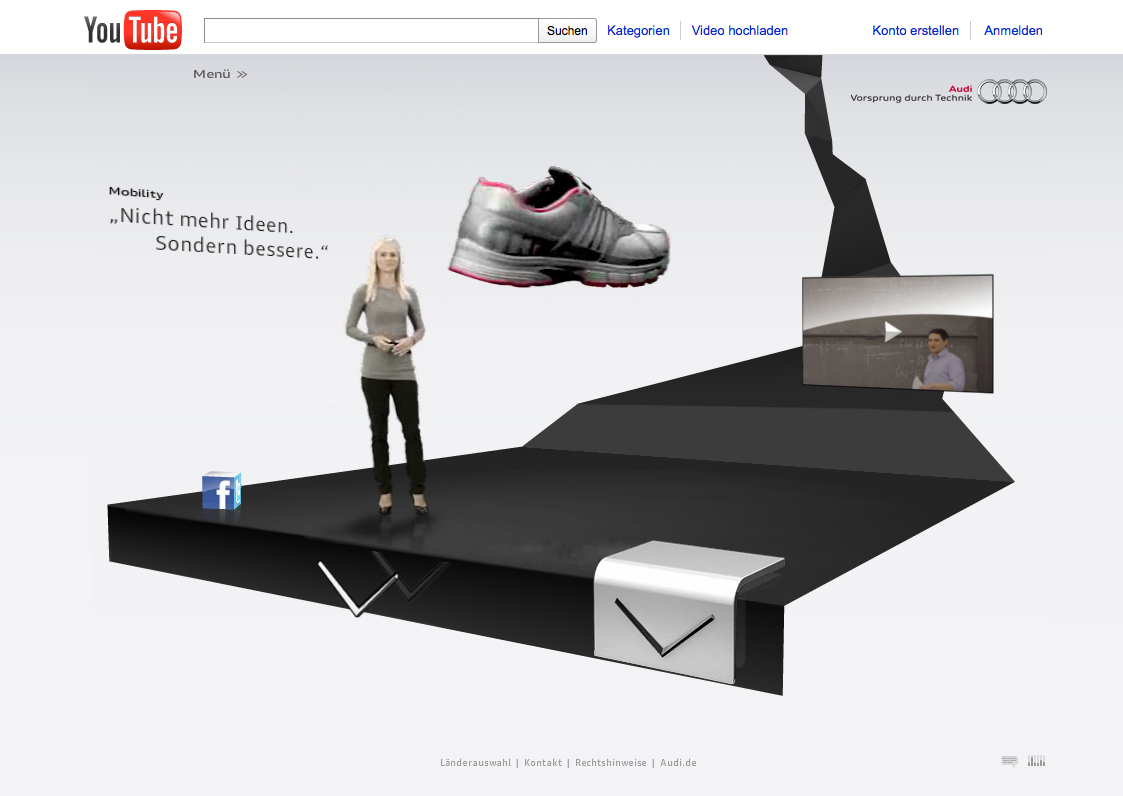Click the Mobility heading text

click(136, 192)
